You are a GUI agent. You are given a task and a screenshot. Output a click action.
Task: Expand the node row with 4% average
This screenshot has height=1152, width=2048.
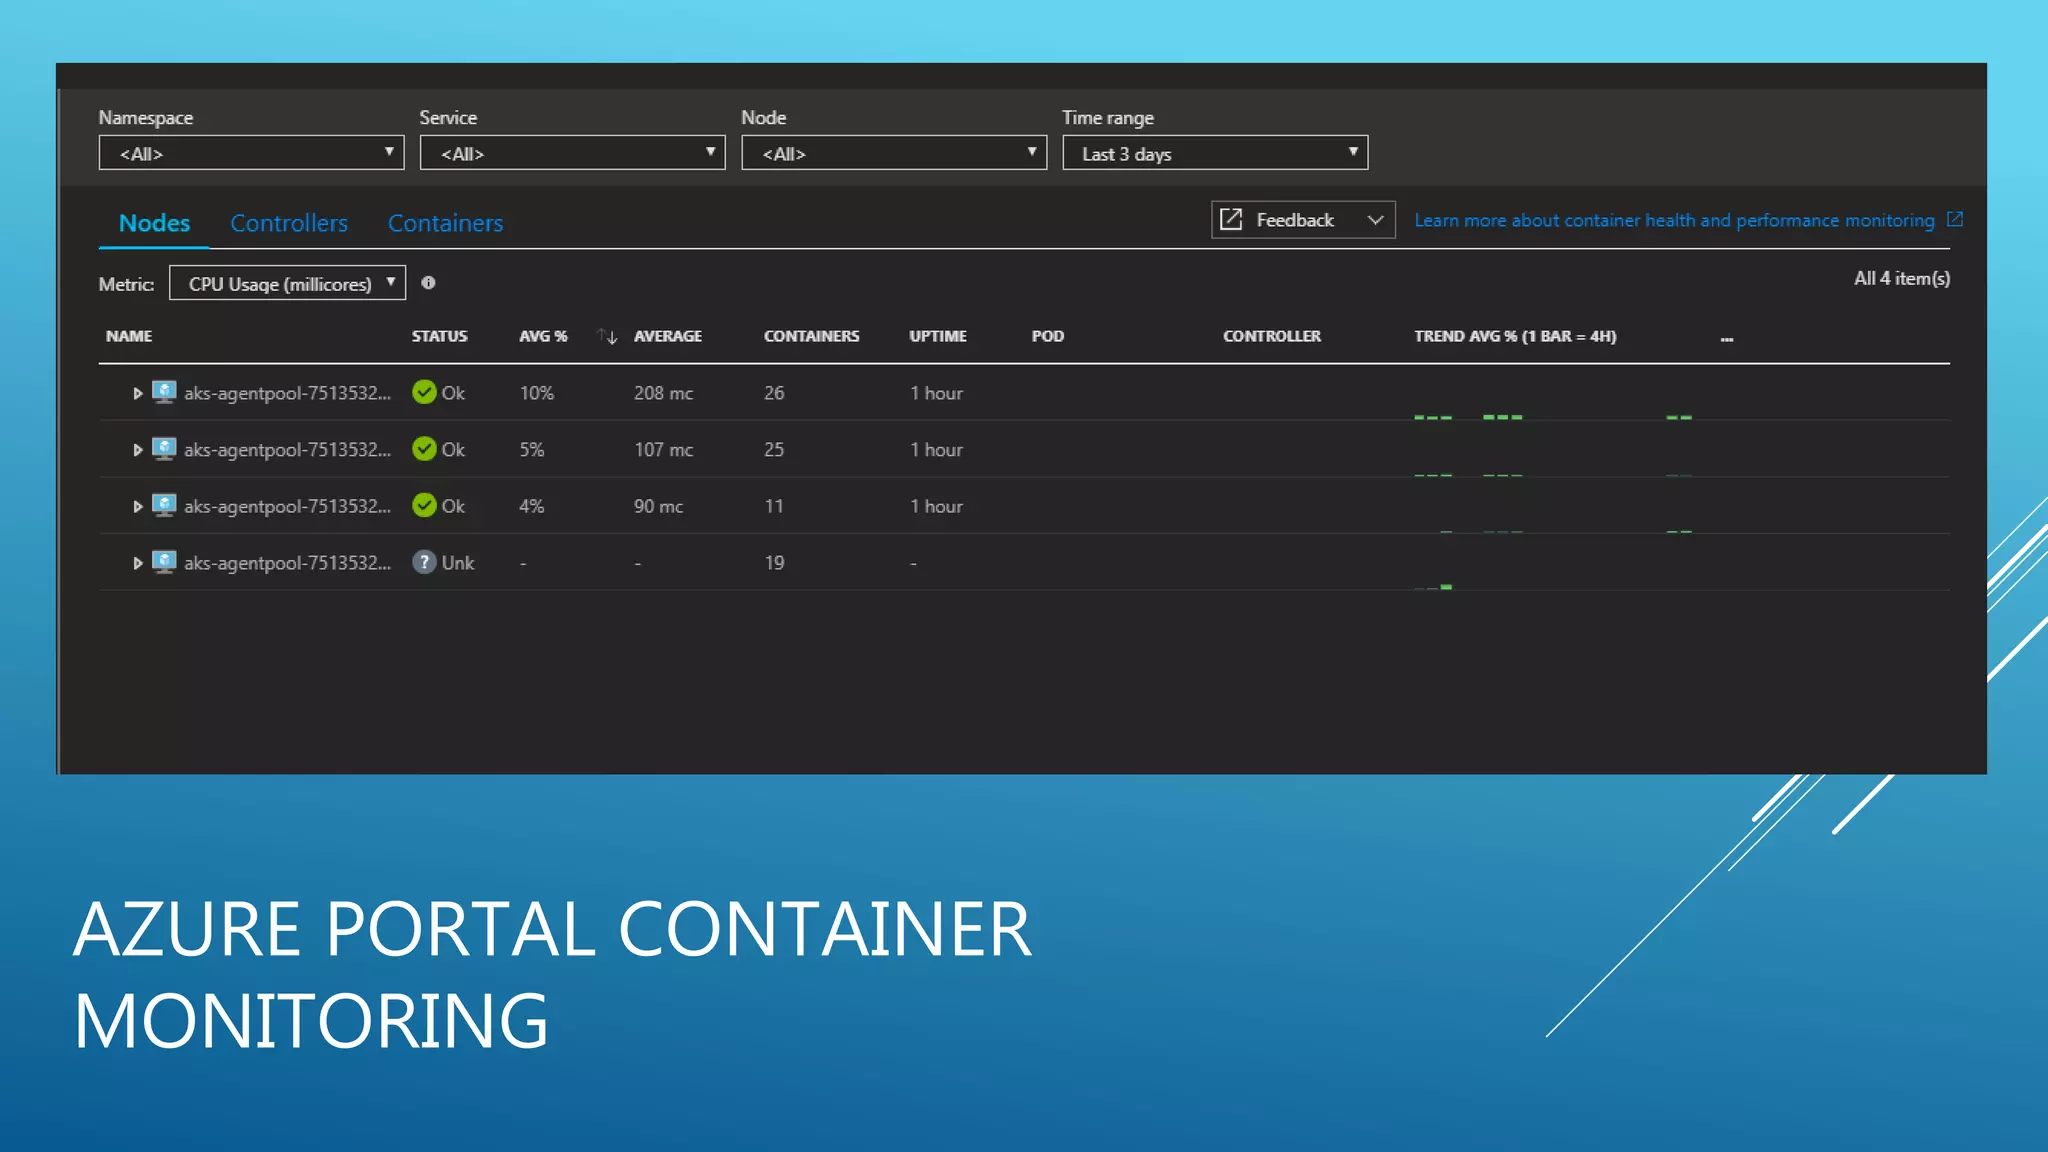click(x=137, y=506)
